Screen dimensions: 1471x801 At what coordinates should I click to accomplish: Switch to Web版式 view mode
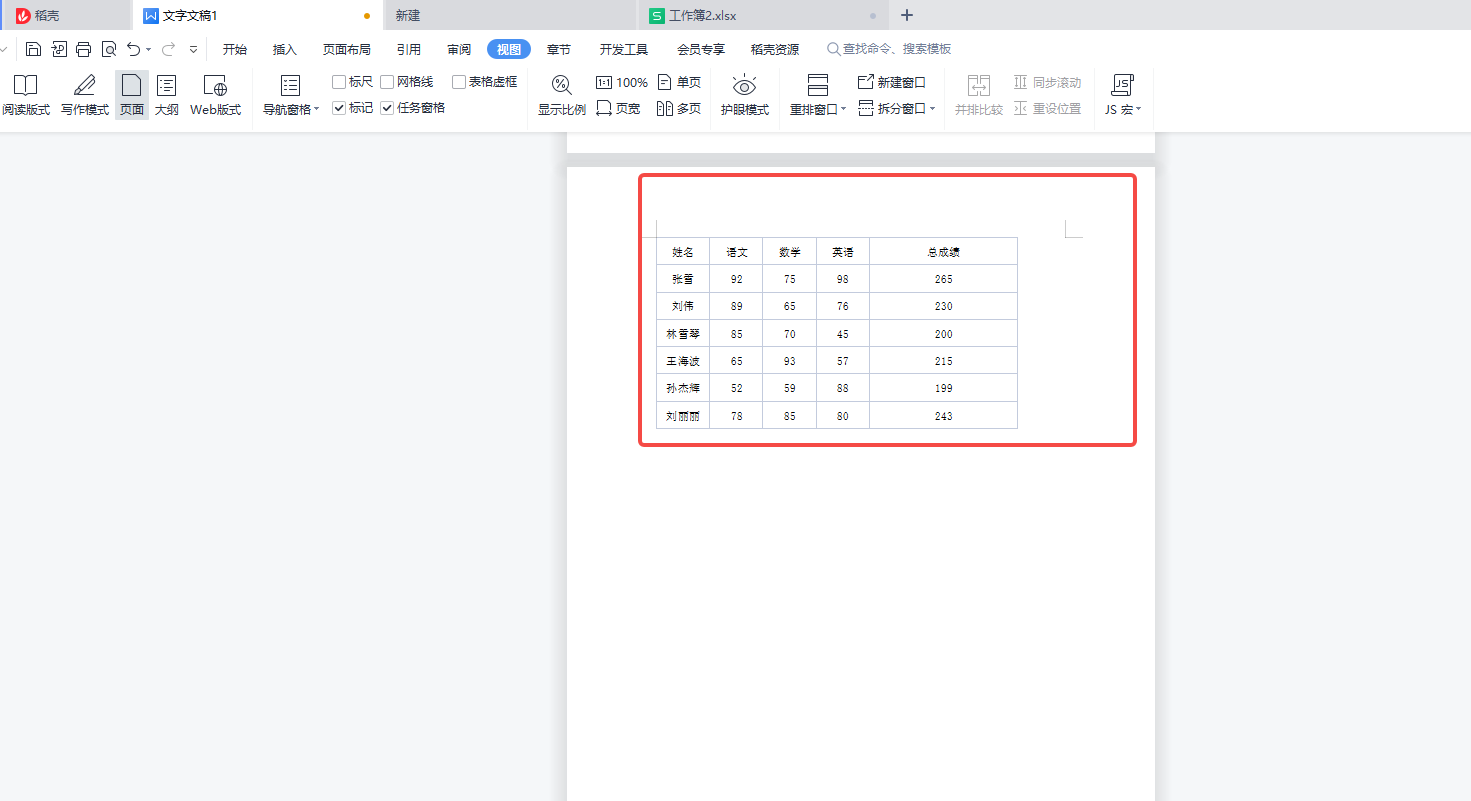[214, 95]
